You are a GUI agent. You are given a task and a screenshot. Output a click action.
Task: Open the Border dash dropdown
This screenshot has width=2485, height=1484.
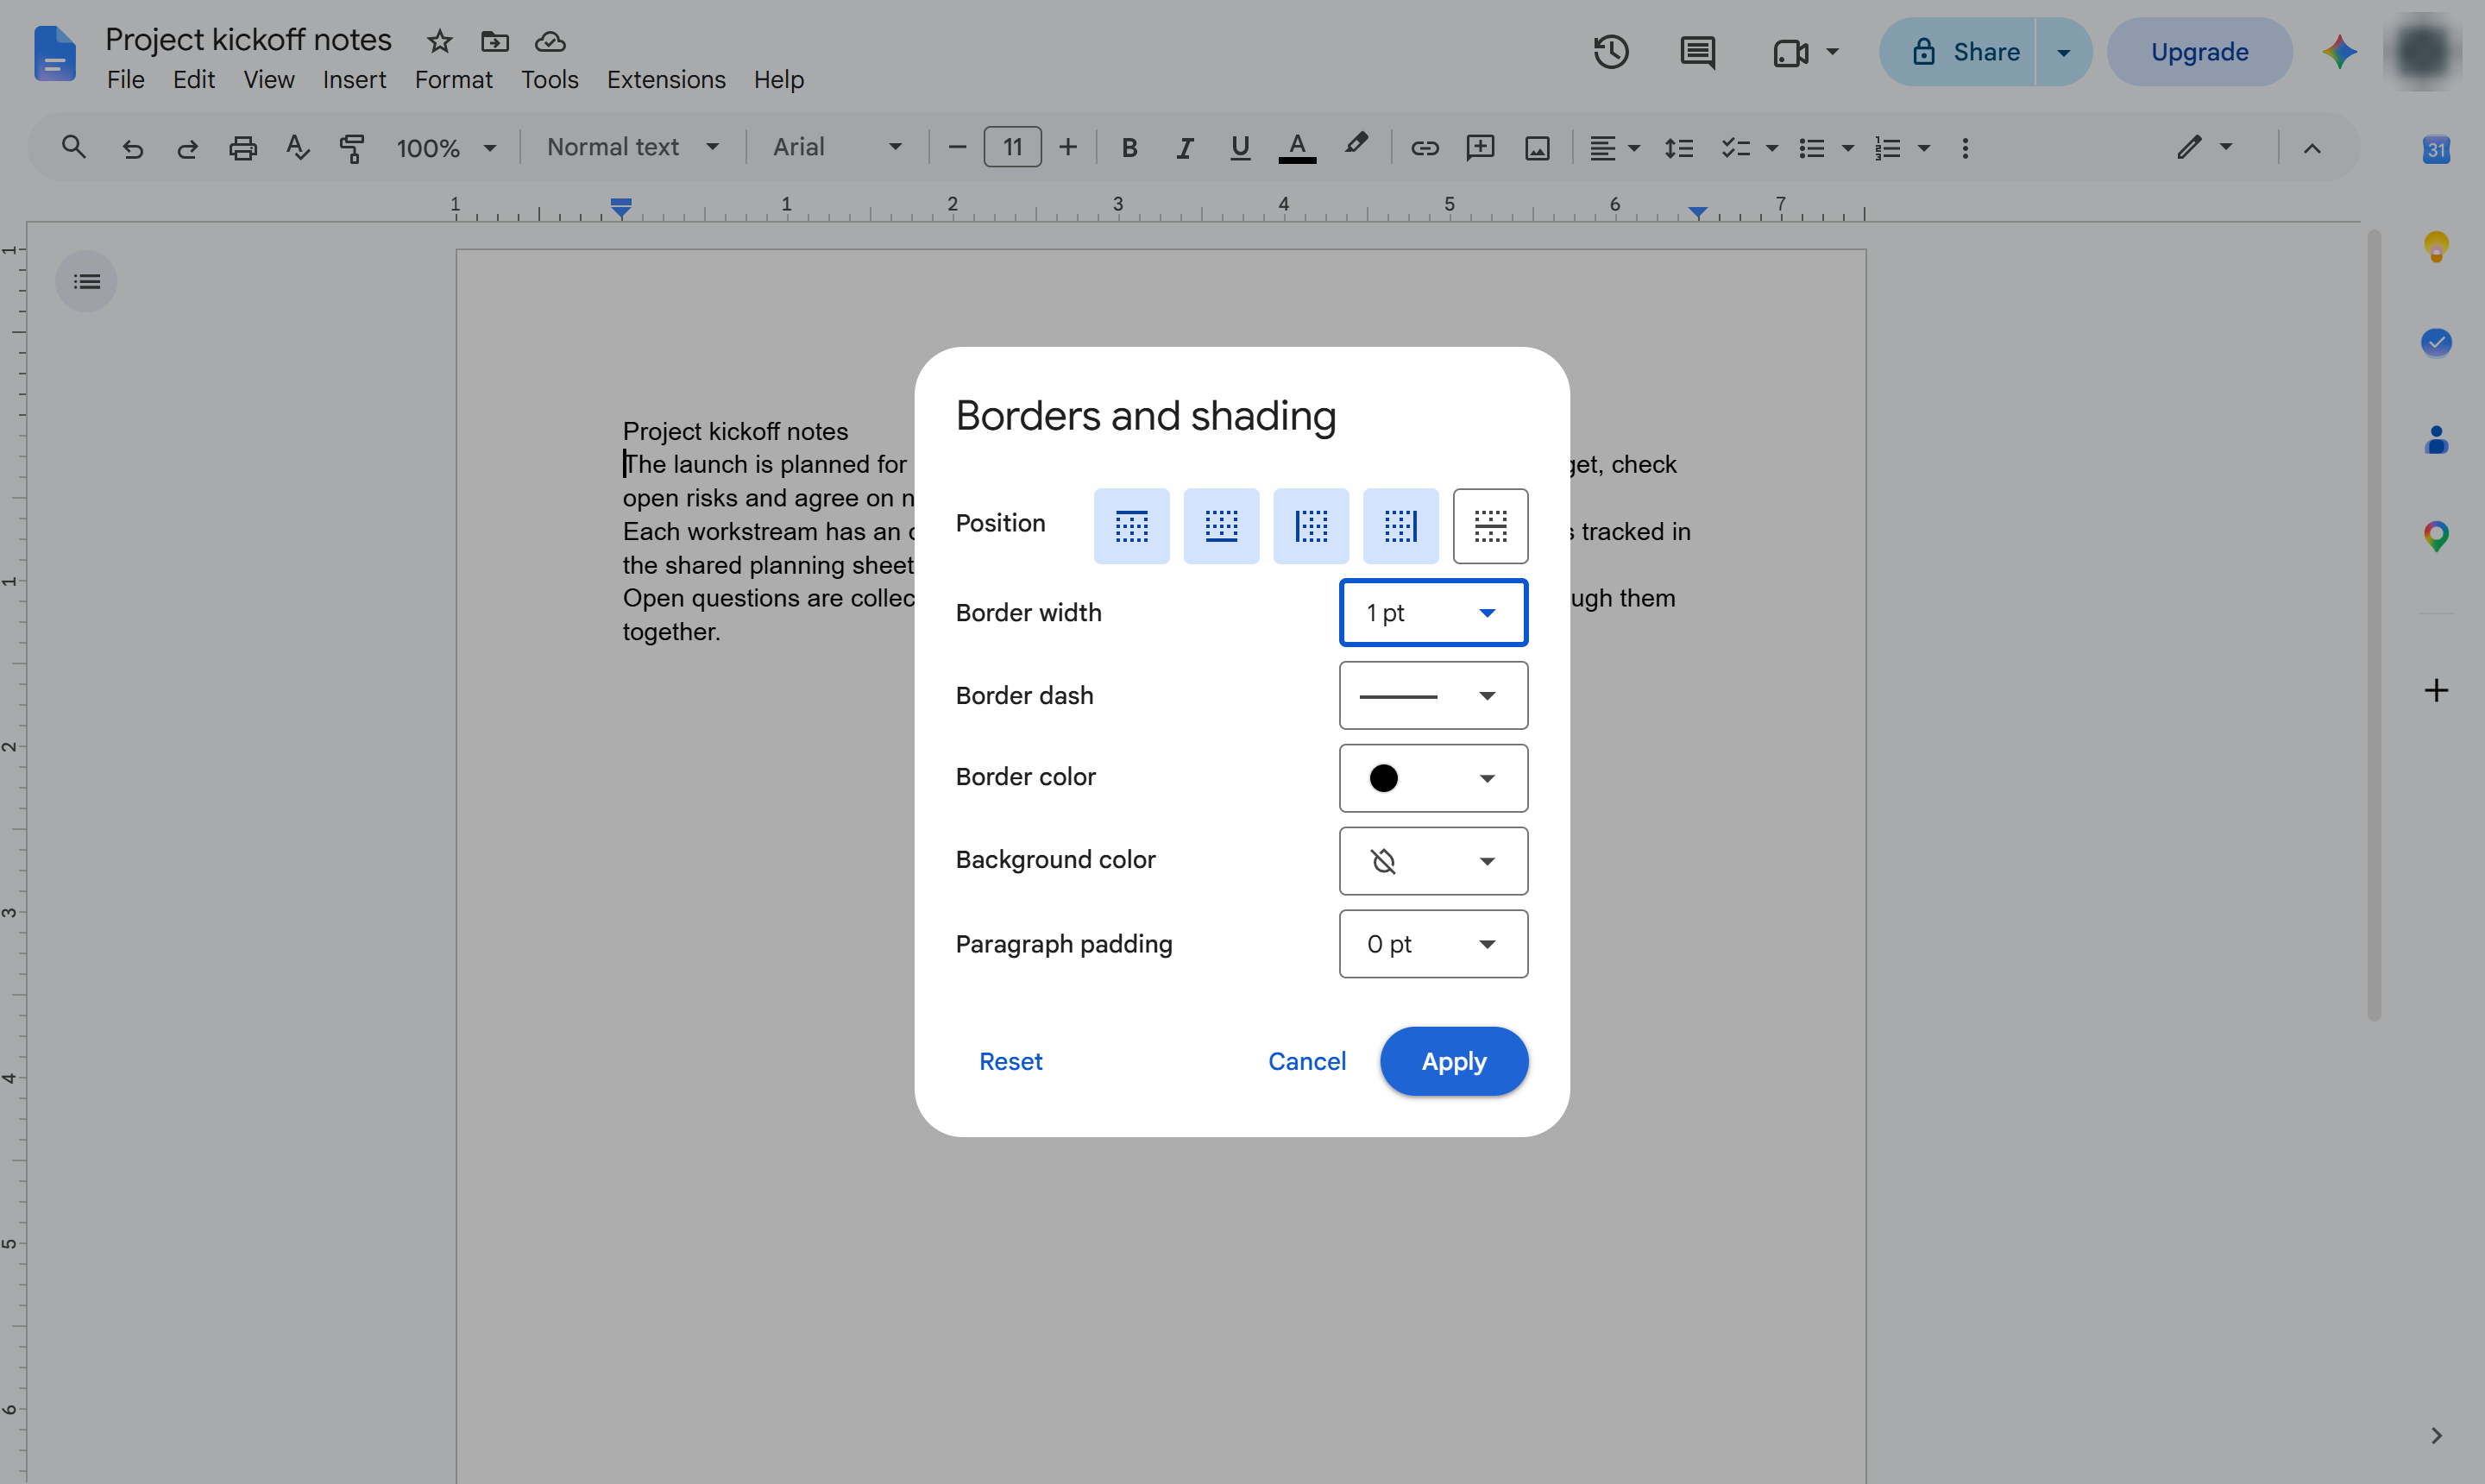1433,696
